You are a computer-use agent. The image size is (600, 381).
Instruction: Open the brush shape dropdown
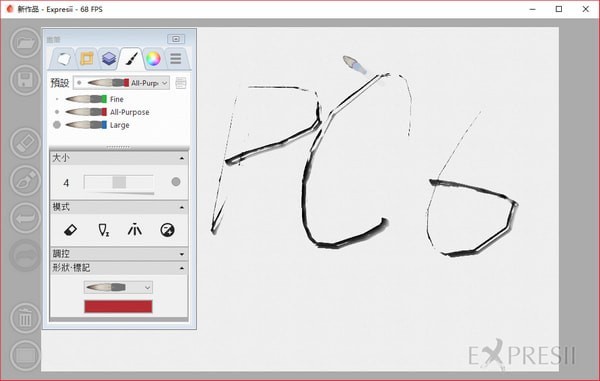pos(118,287)
